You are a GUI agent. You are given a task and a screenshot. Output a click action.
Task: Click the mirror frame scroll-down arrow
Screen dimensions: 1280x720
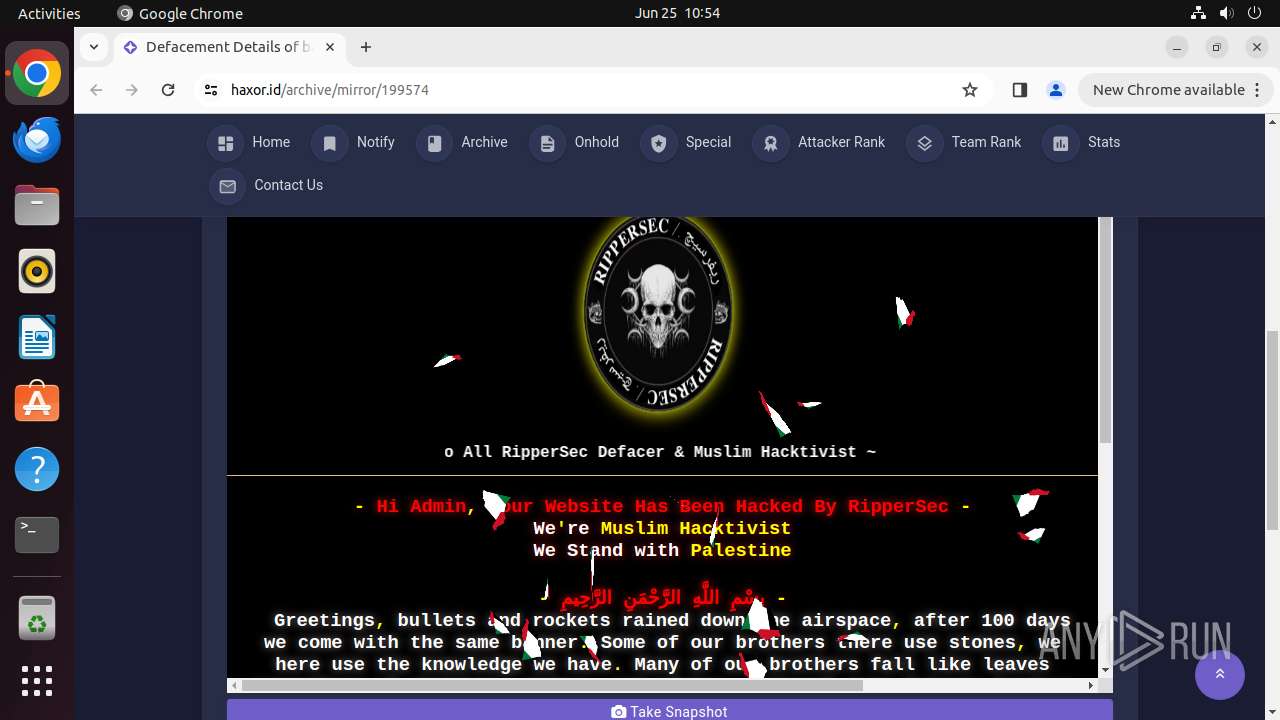(1105, 670)
